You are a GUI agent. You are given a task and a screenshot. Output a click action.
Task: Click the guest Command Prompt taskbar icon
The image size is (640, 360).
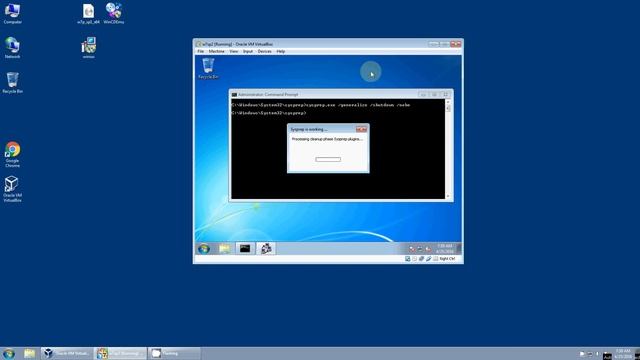point(245,249)
